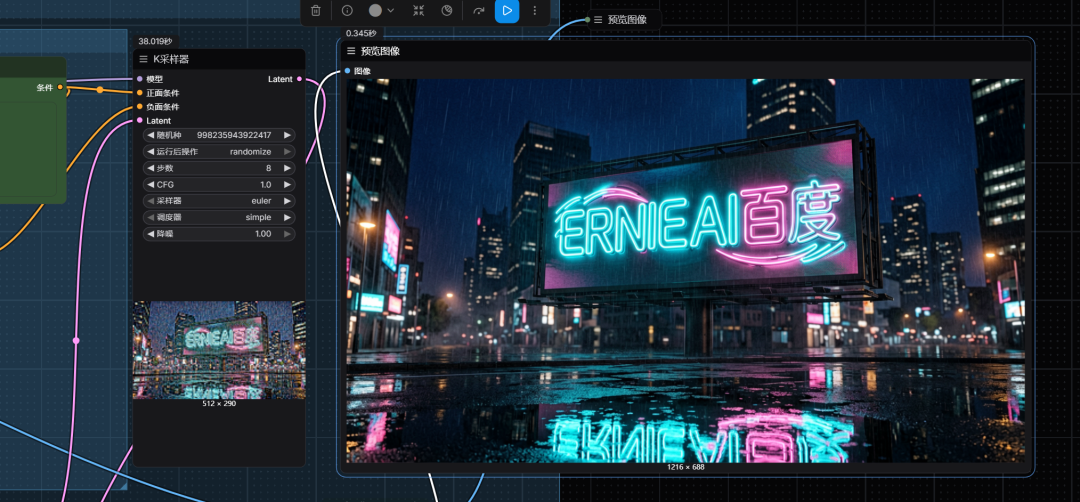Click the 条件 output socket on green node
The image size is (1080, 502).
pyautogui.click(x=60, y=87)
